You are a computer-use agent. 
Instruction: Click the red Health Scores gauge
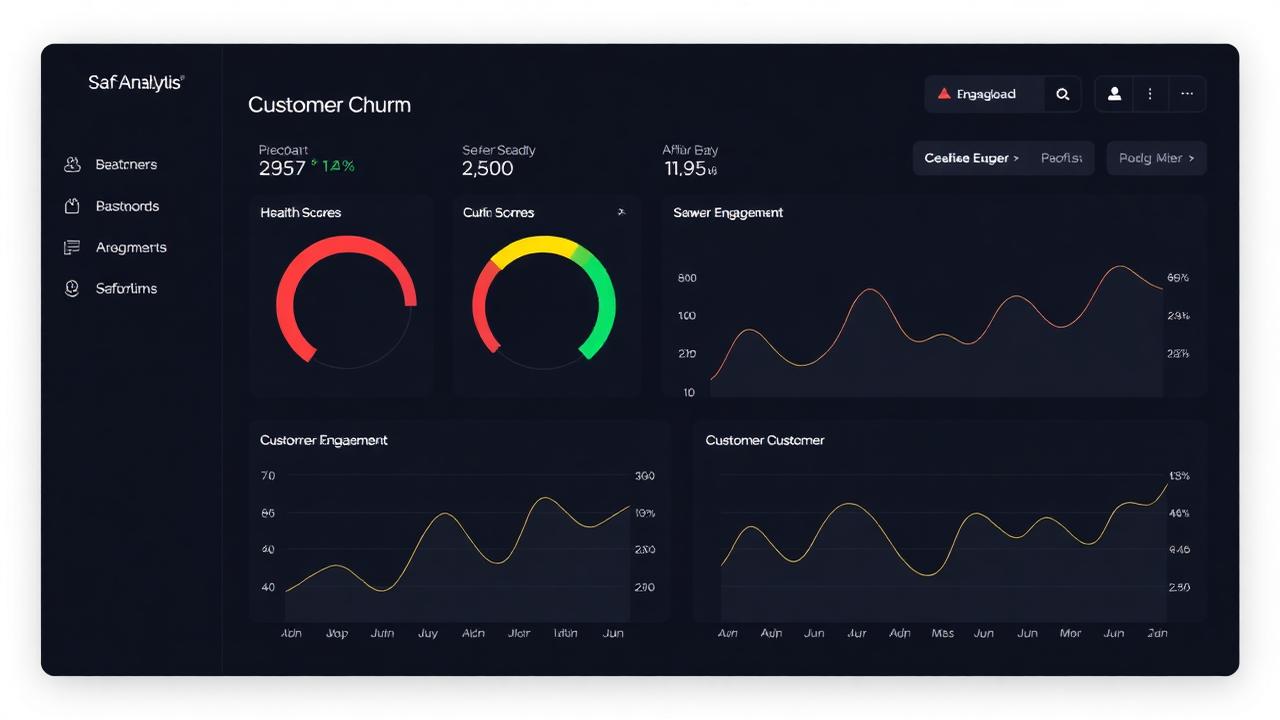[x=346, y=299]
